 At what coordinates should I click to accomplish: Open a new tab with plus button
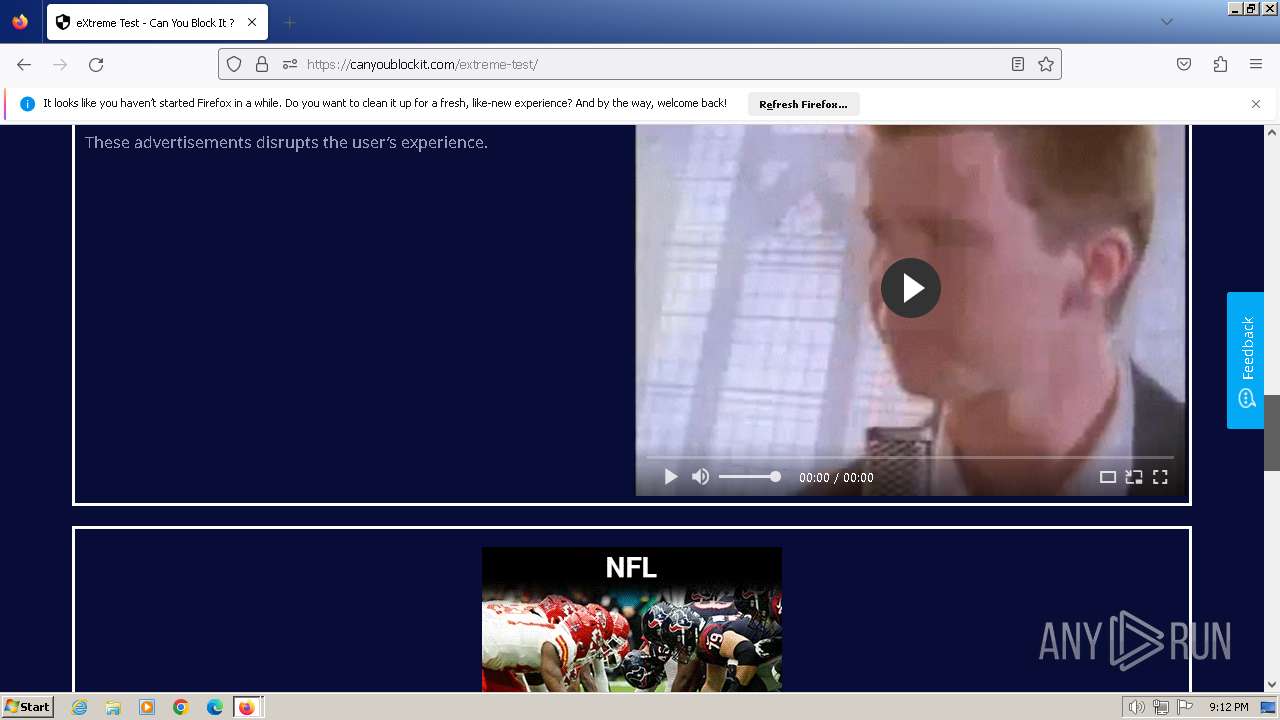(x=289, y=22)
